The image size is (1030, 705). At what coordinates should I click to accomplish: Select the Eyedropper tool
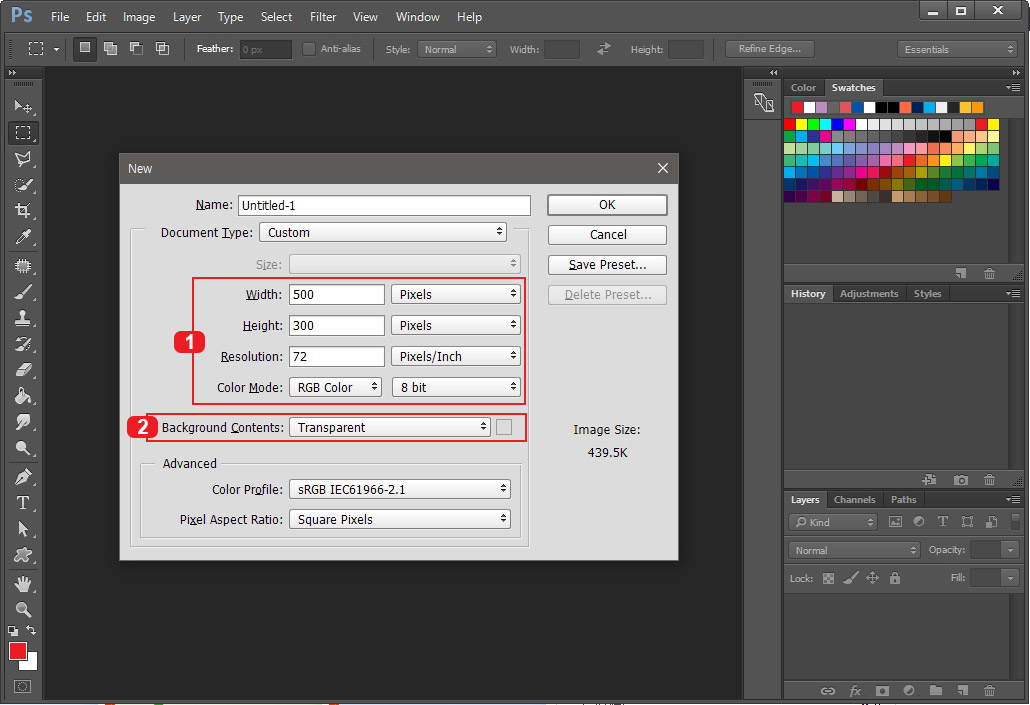tap(23, 237)
